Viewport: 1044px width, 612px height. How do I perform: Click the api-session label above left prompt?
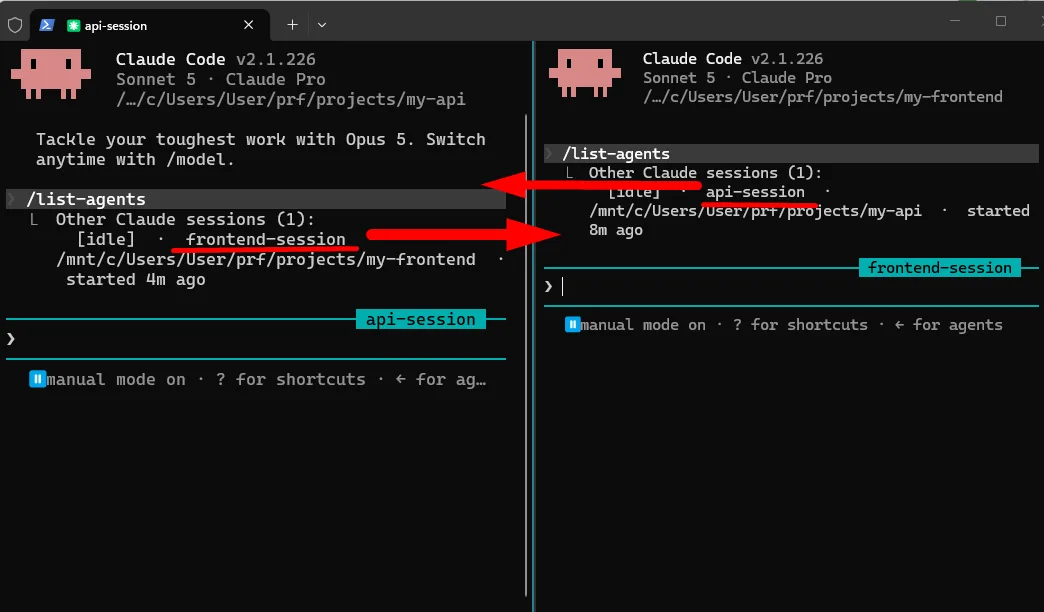421,319
